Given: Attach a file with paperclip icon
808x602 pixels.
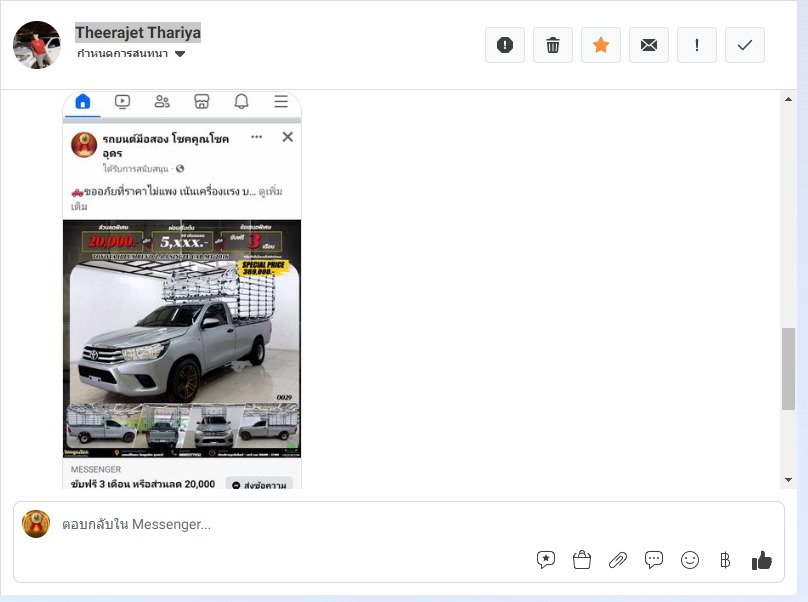Looking at the screenshot, I should pyautogui.click(x=618, y=560).
